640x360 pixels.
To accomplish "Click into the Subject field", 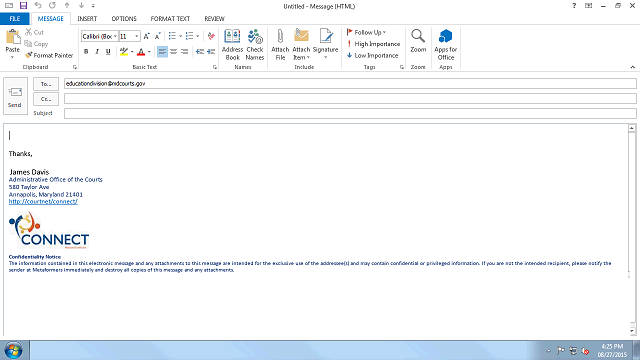I will [x=350, y=113].
